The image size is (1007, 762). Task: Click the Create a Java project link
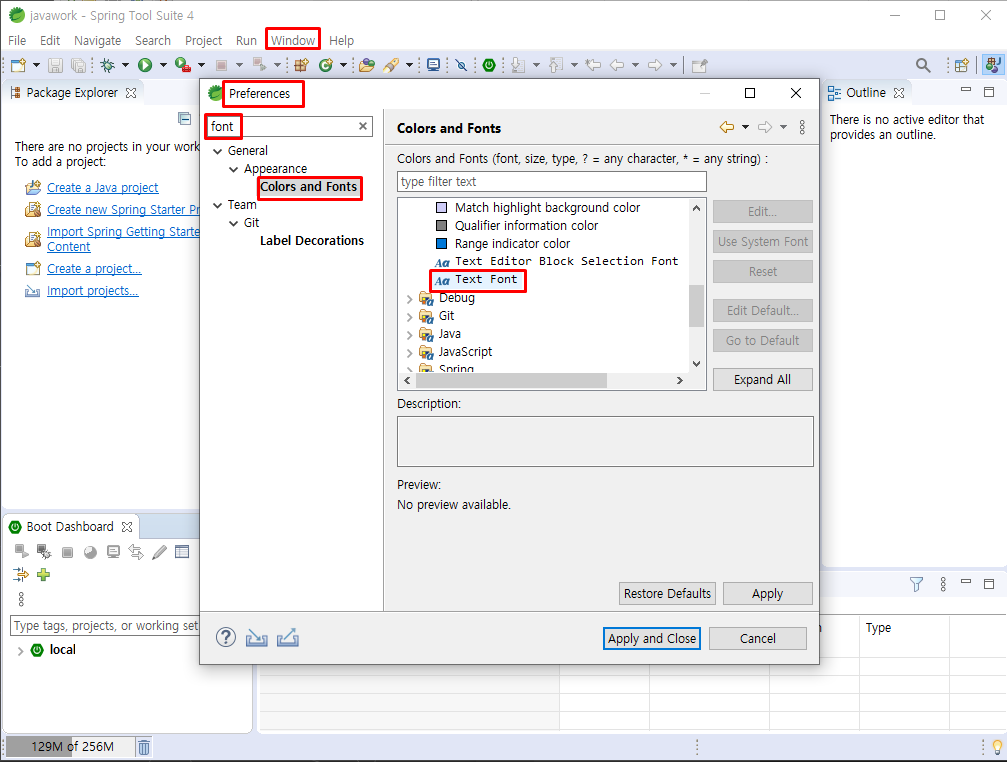click(103, 187)
